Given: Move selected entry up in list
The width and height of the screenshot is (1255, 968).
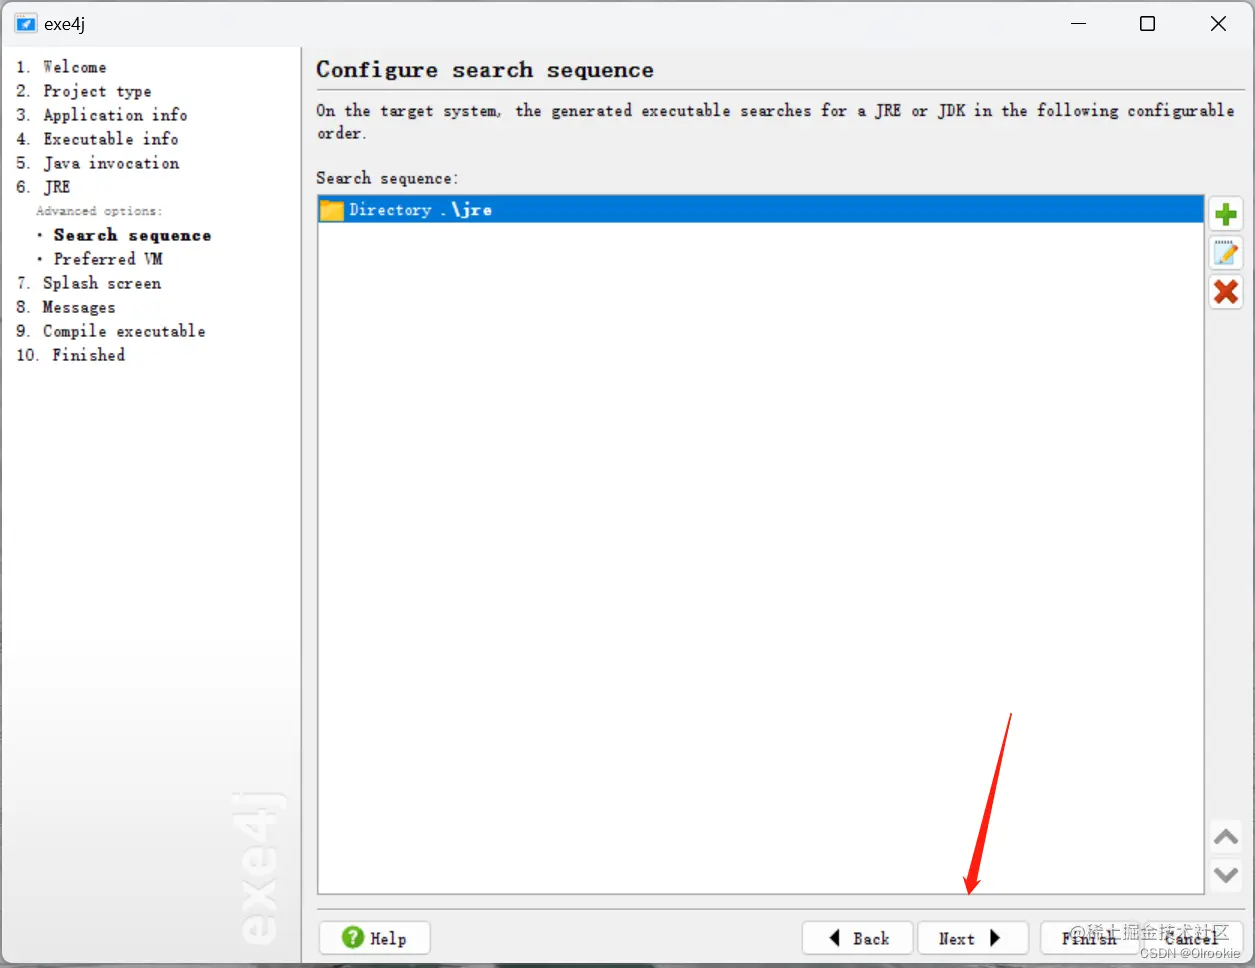Looking at the screenshot, I should pos(1226,836).
